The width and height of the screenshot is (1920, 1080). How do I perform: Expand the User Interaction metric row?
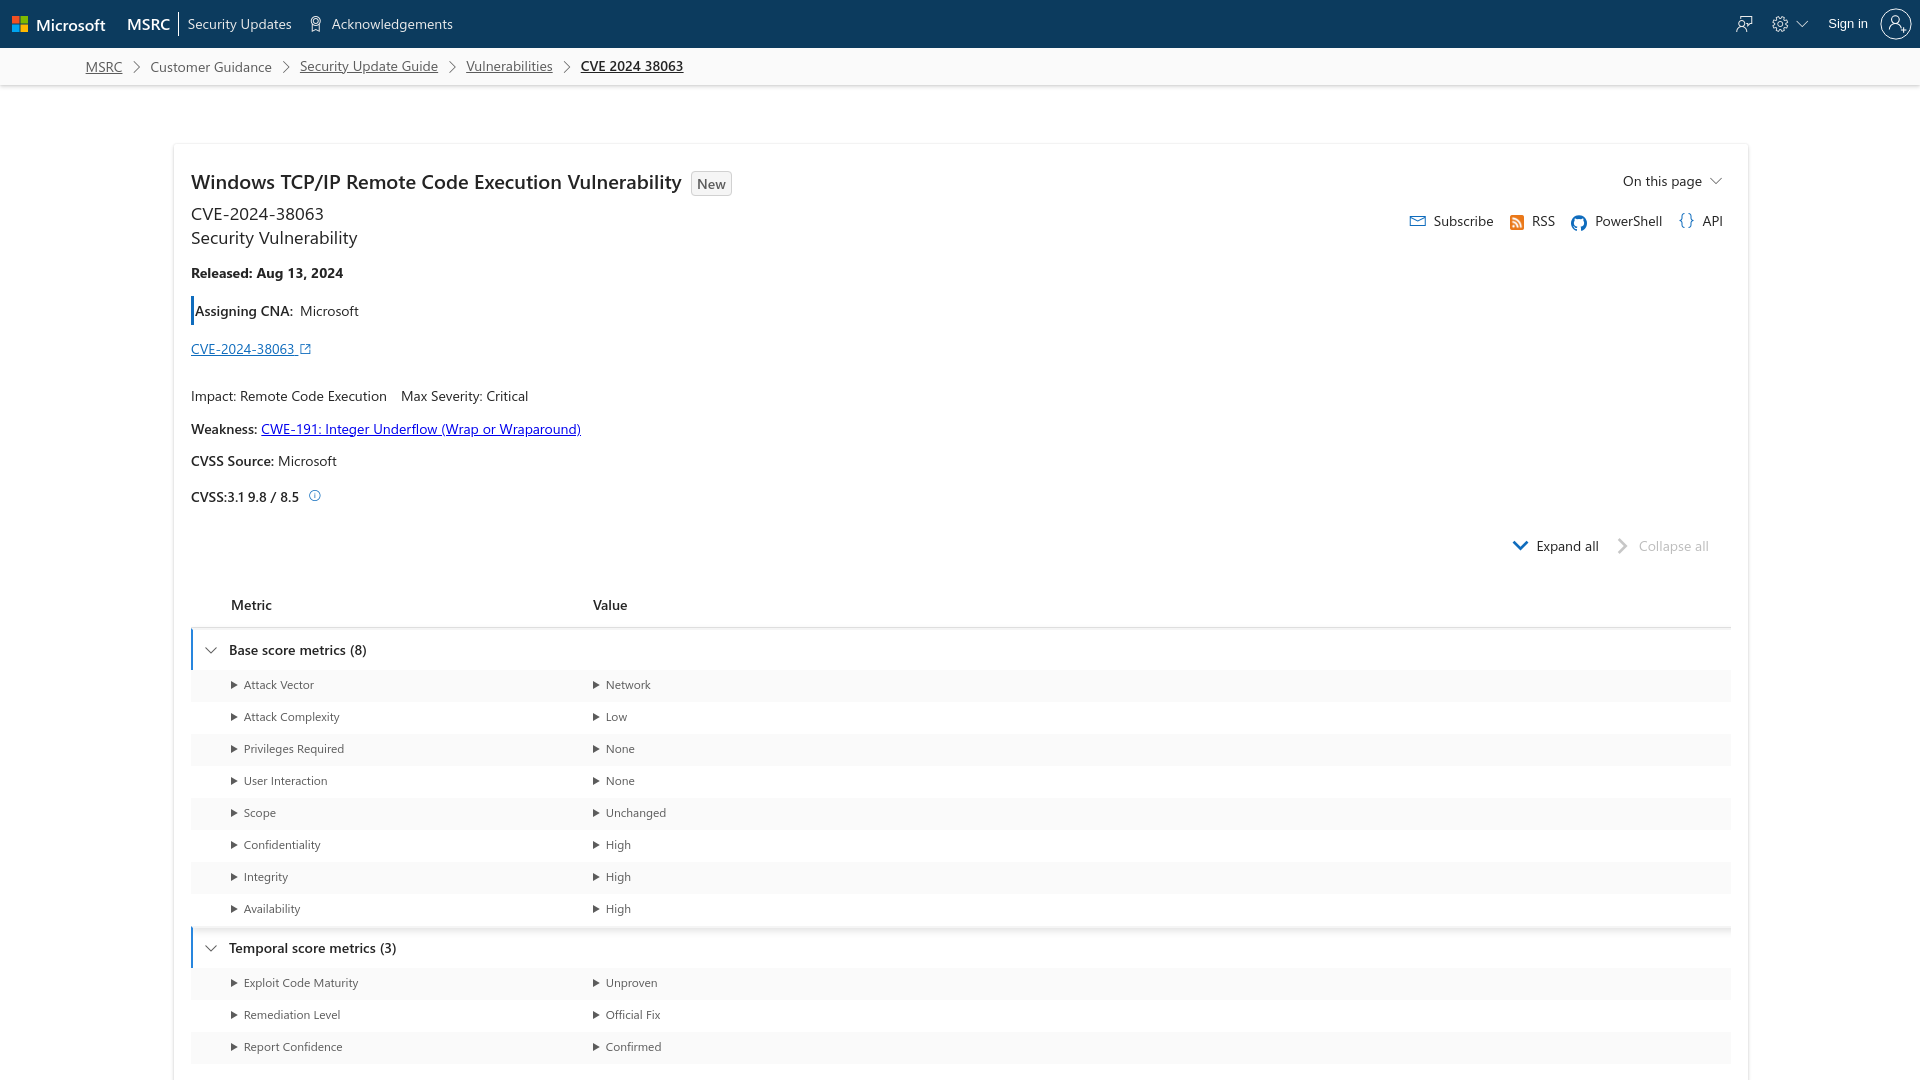coord(279,781)
